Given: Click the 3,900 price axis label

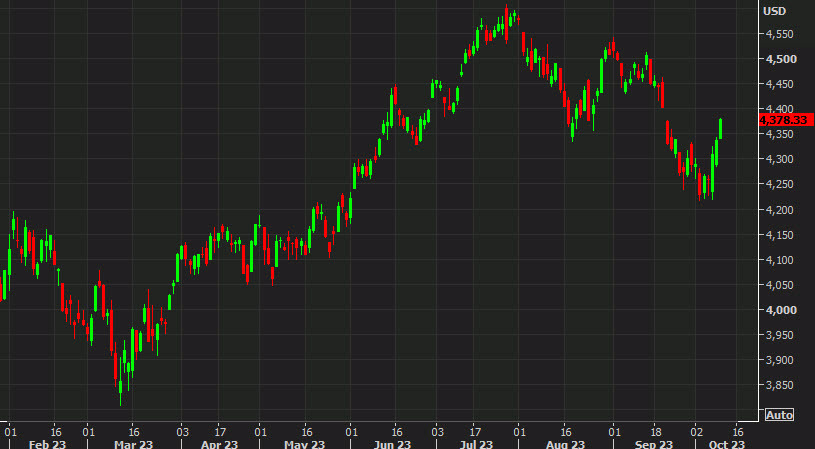Looking at the screenshot, I should [x=780, y=360].
